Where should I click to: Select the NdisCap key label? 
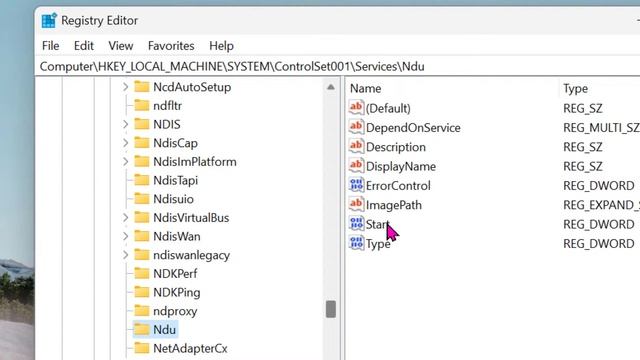(175, 143)
